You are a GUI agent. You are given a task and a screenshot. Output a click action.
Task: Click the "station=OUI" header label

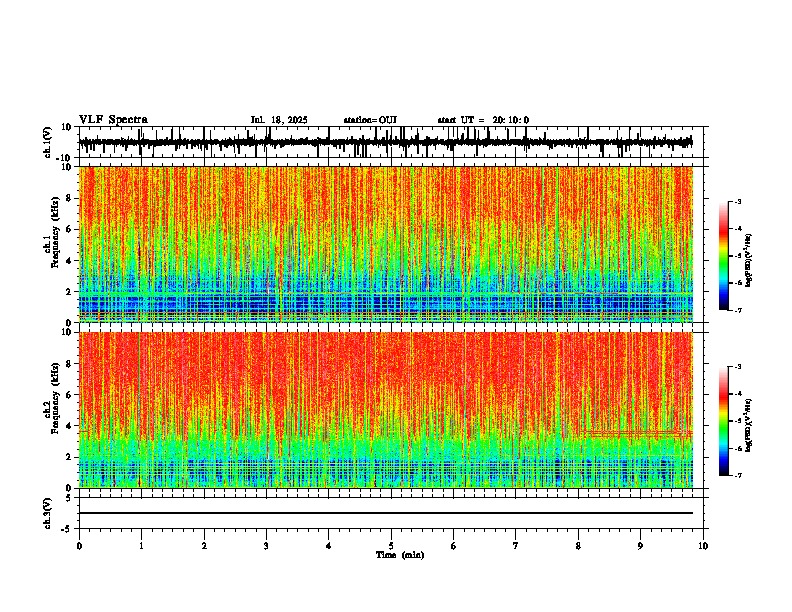click(x=370, y=120)
